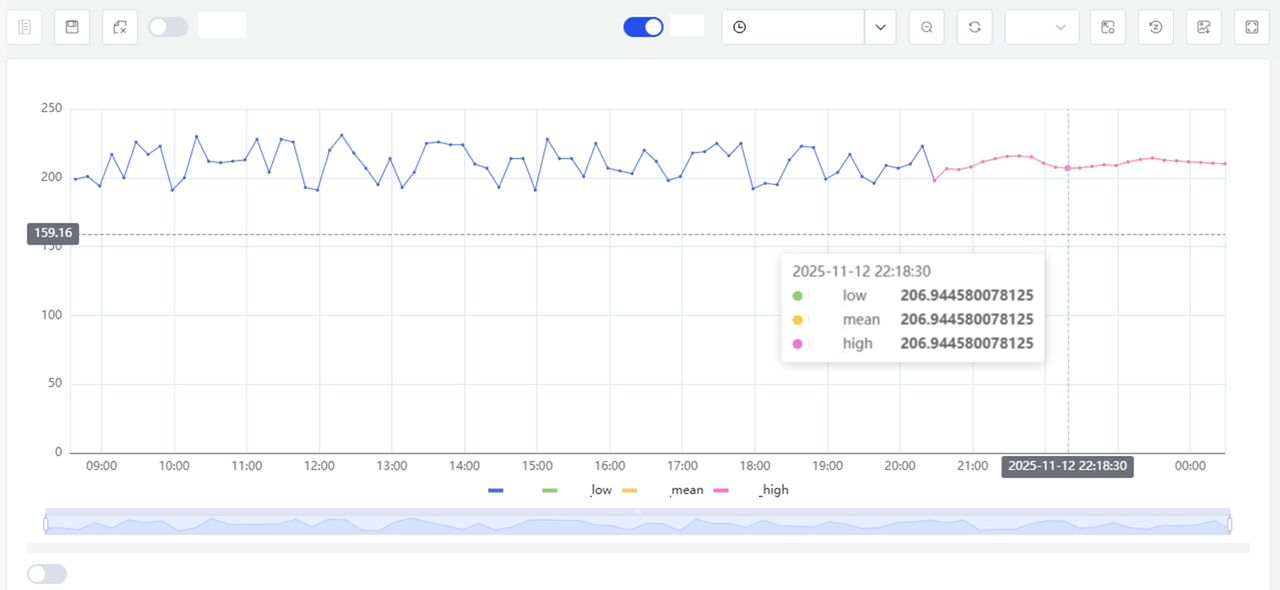Click the clock time range picker field
The width and height of the screenshot is (1280, 590).
pos(793,27)
